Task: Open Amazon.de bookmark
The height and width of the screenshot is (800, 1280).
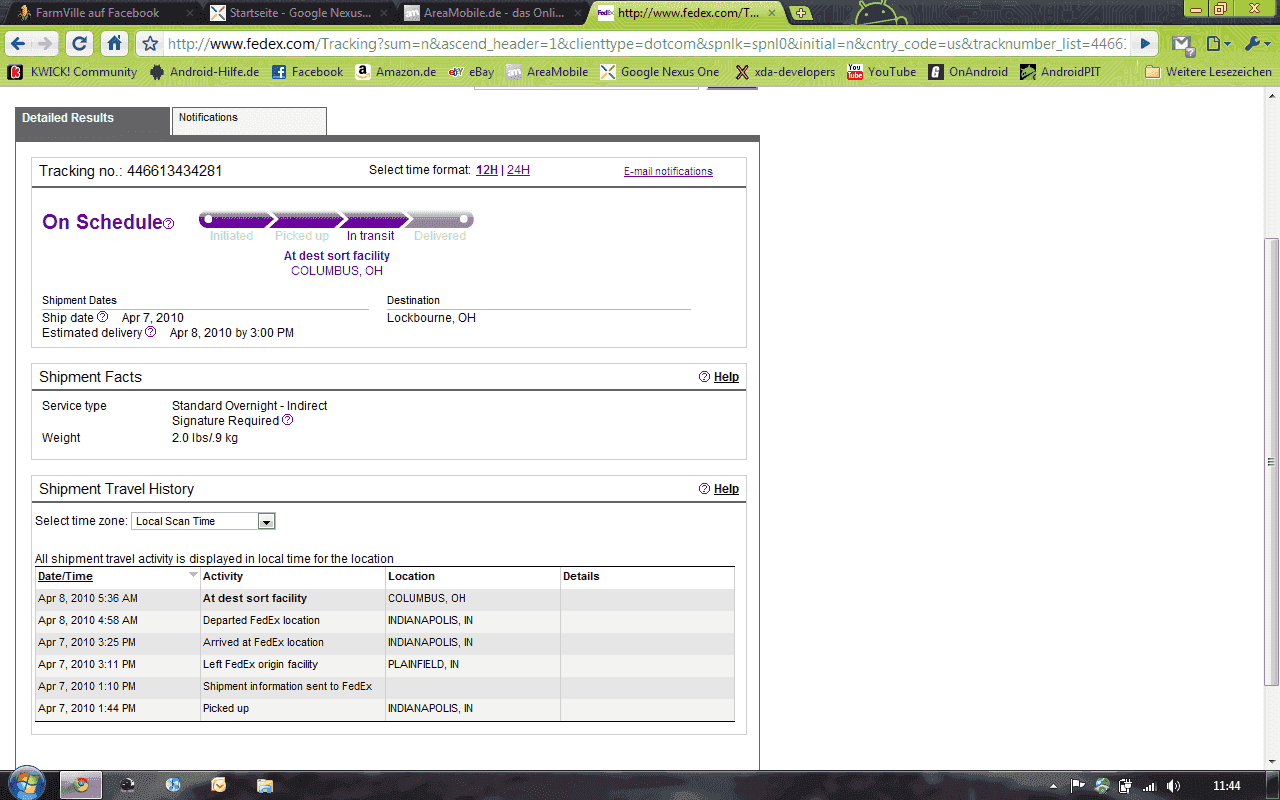Action: point(396,72)
